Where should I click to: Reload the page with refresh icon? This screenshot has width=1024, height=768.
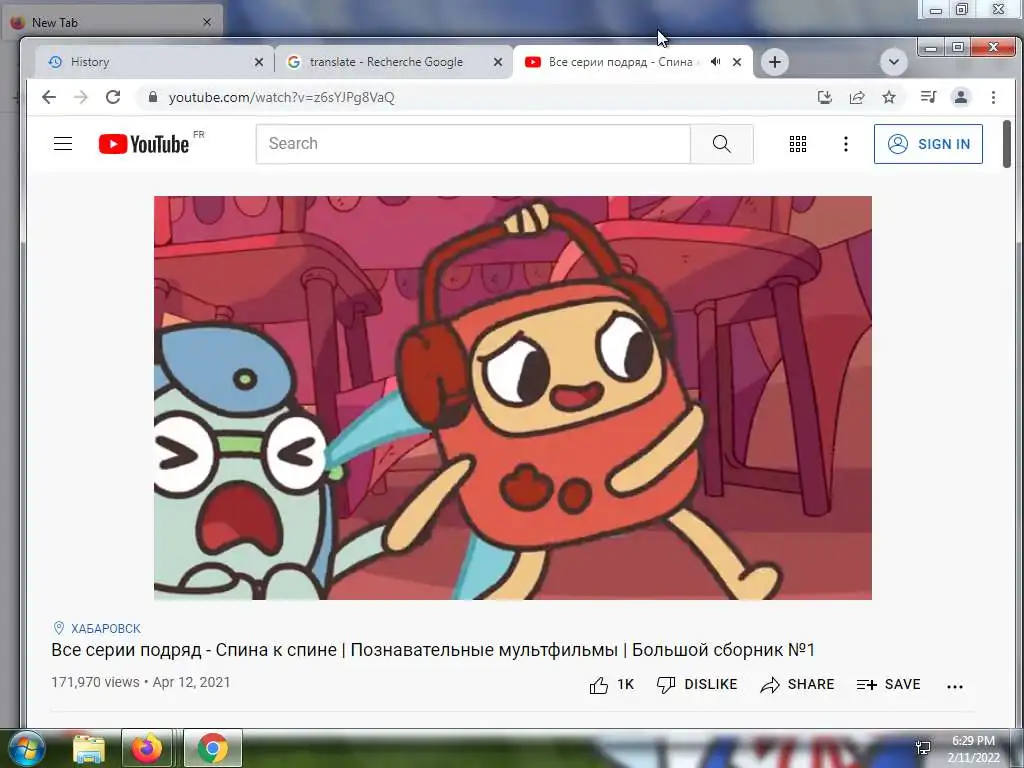pyautogui.click(x=113, y=97)
